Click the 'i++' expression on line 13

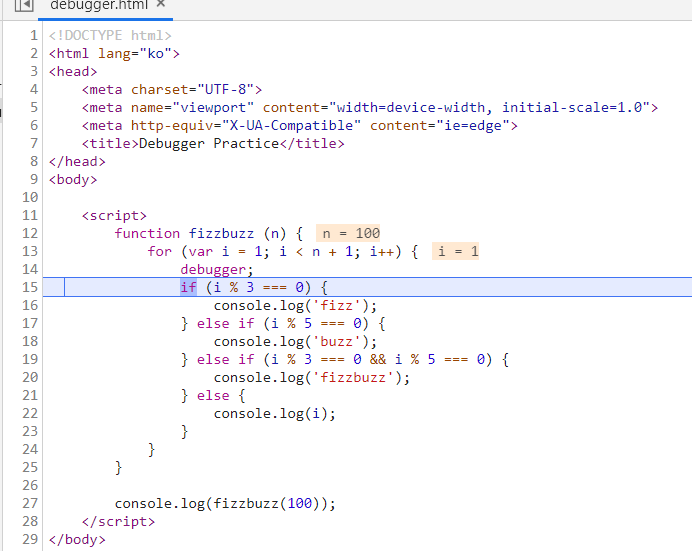click(x=382, y=251)
